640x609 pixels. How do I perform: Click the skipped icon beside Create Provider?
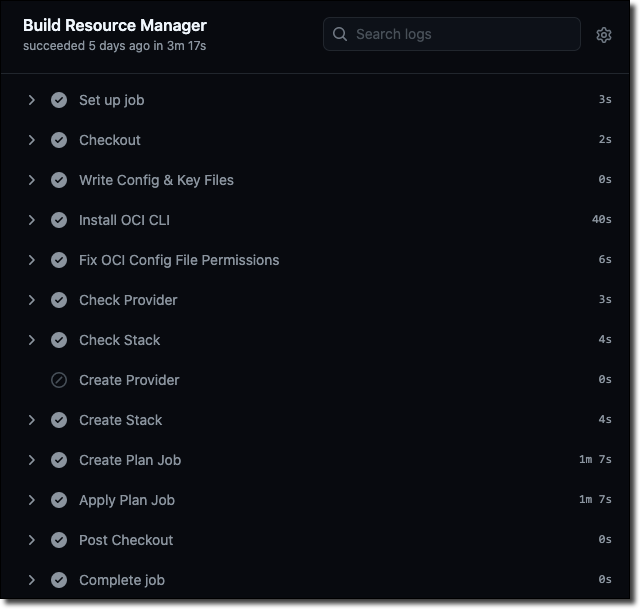[x=59, y=380]
